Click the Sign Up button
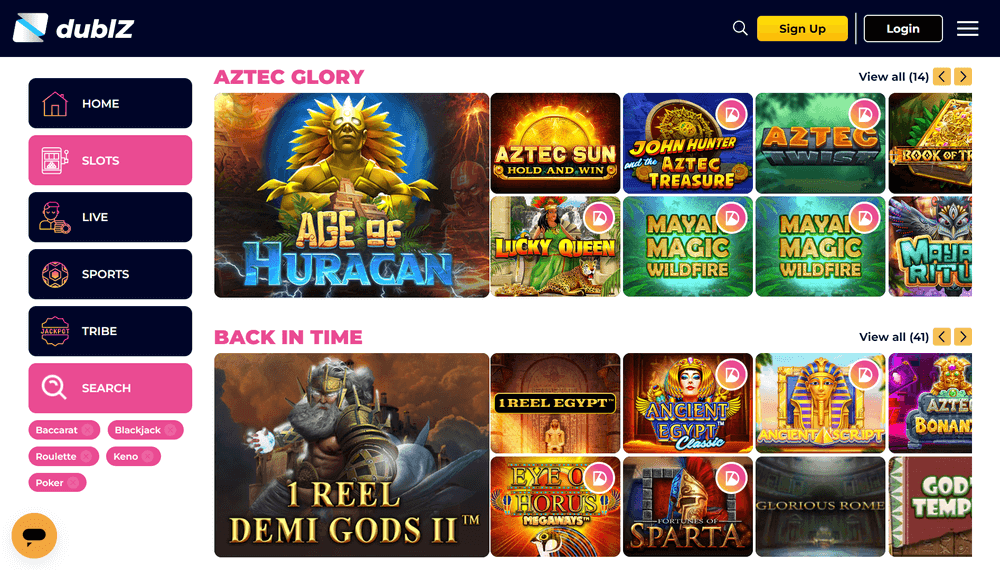The width and height of the screenshot is (1000, 570). point(802,29)
